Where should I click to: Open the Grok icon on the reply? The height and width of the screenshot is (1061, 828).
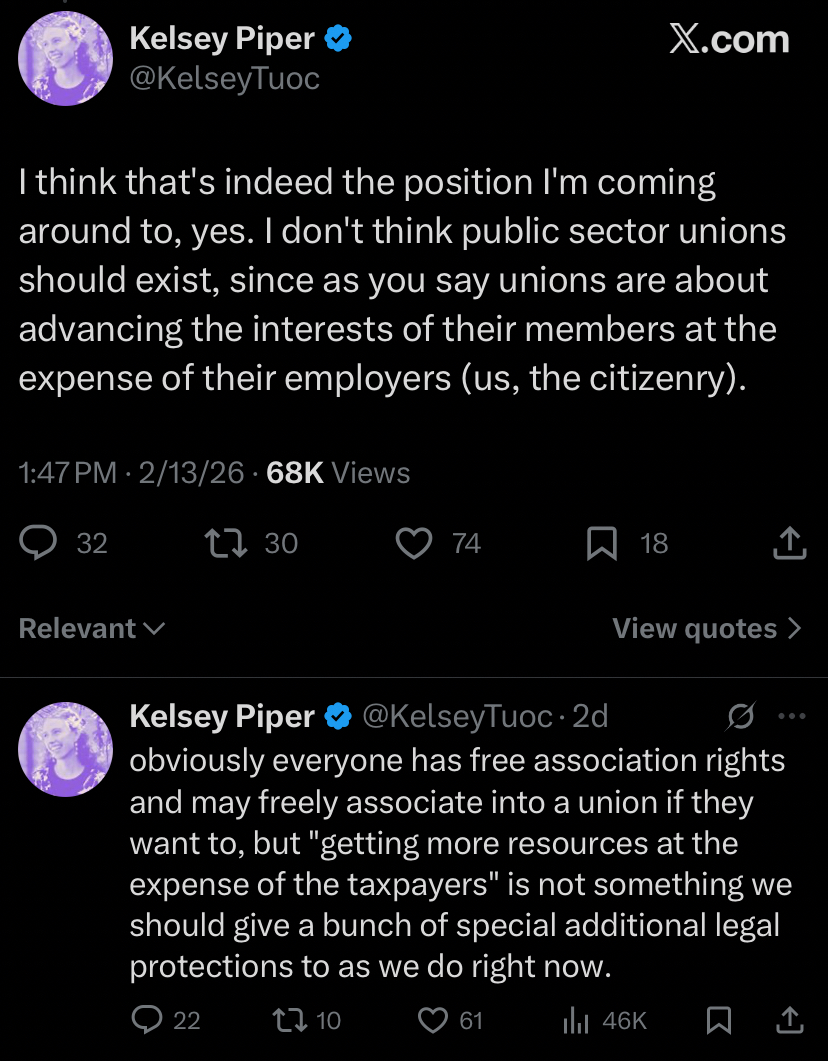tap(742, 716)
